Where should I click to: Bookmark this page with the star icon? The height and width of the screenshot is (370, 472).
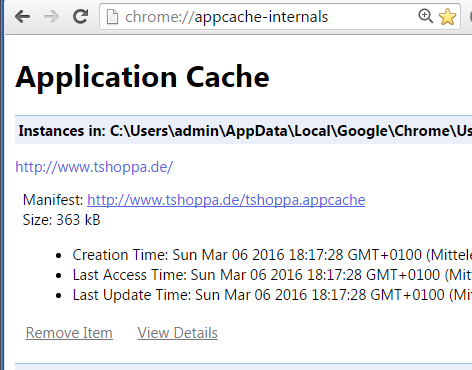point(447,17)
